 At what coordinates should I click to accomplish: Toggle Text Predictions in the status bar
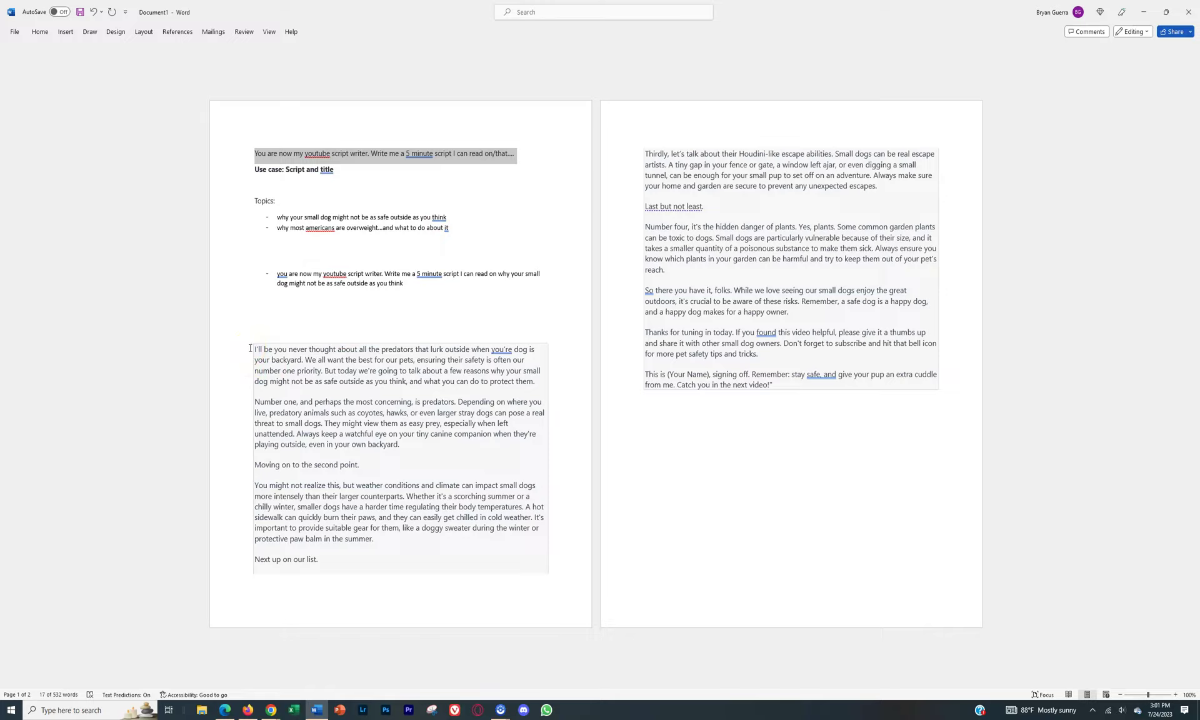point(125,695)
